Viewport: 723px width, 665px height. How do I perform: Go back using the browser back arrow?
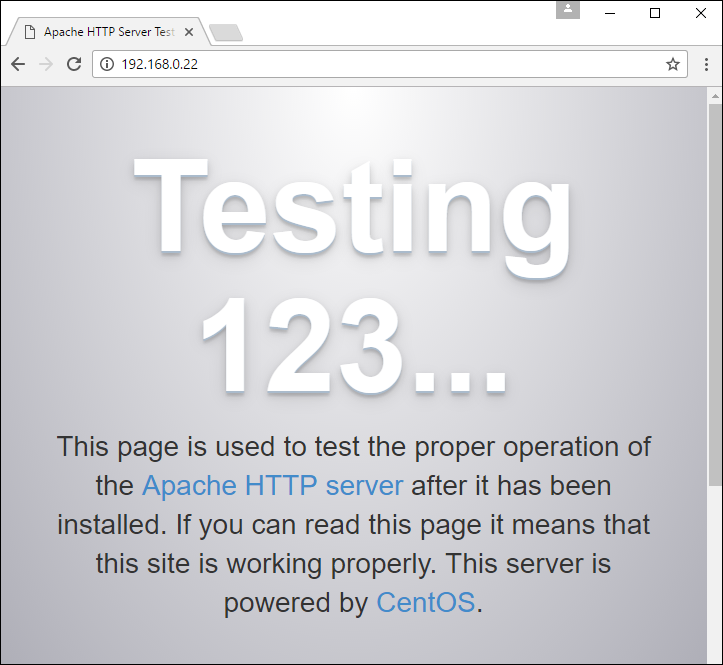18,64
